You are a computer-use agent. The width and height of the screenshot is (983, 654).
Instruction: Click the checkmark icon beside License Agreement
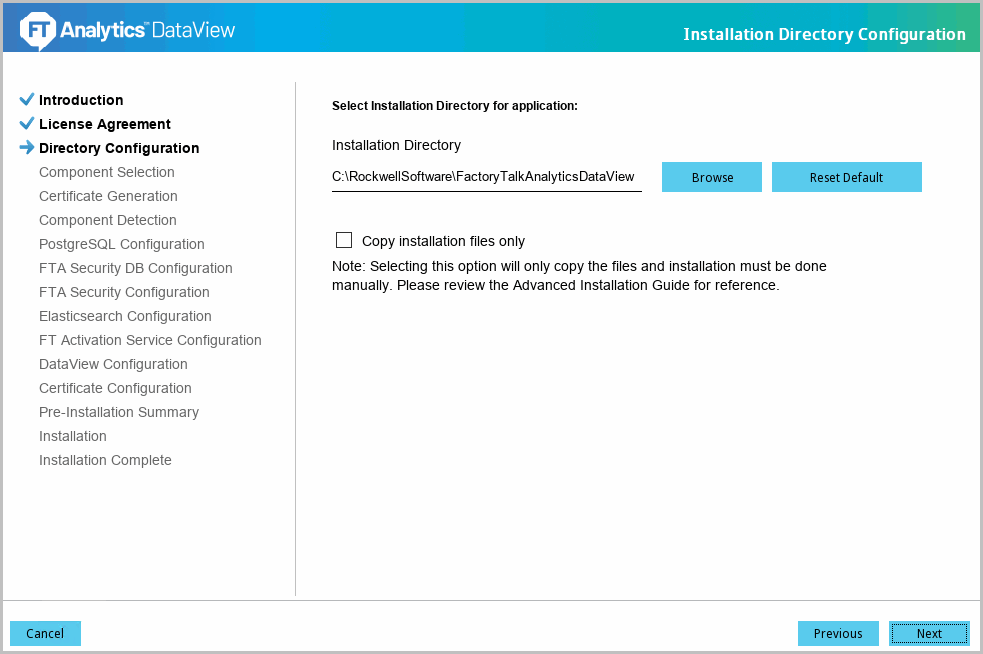click(x=27, y=123)
